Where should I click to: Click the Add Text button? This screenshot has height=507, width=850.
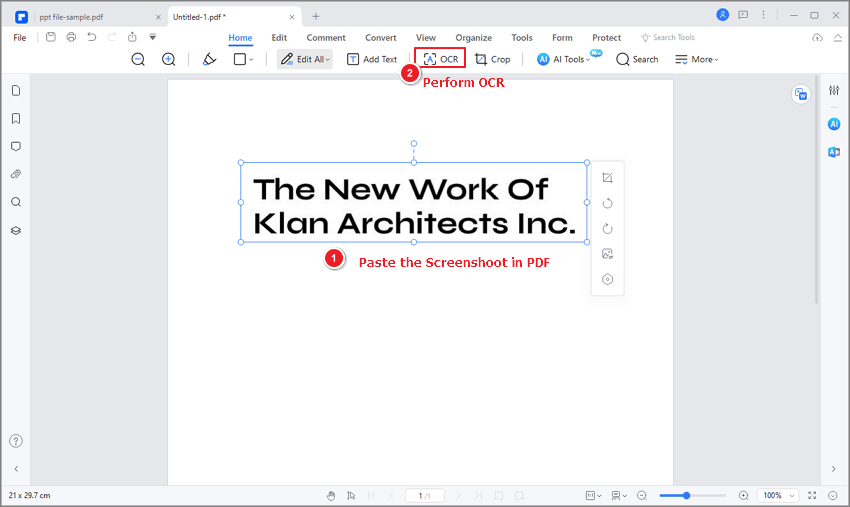coord(372,59)
